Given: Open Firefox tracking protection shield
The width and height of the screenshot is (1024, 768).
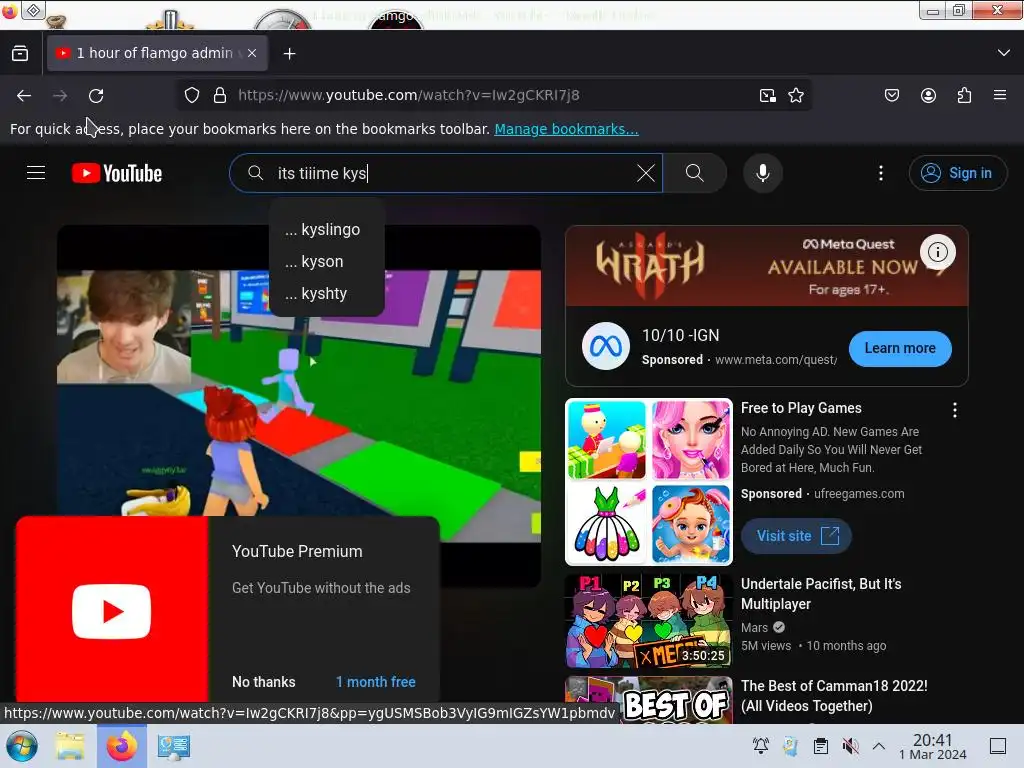Looking at the screenshot, I should (191, 95).
